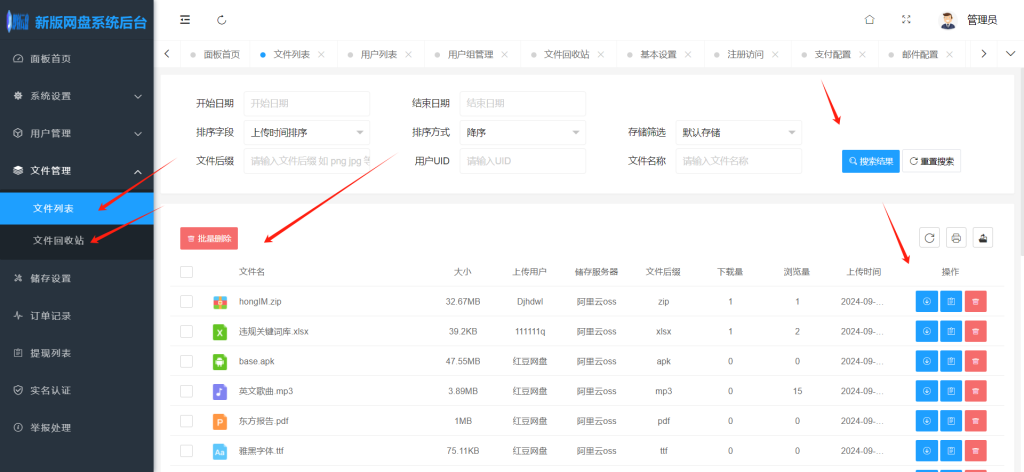Check the box for hongIM.zip row

click(x=187, y=302)
